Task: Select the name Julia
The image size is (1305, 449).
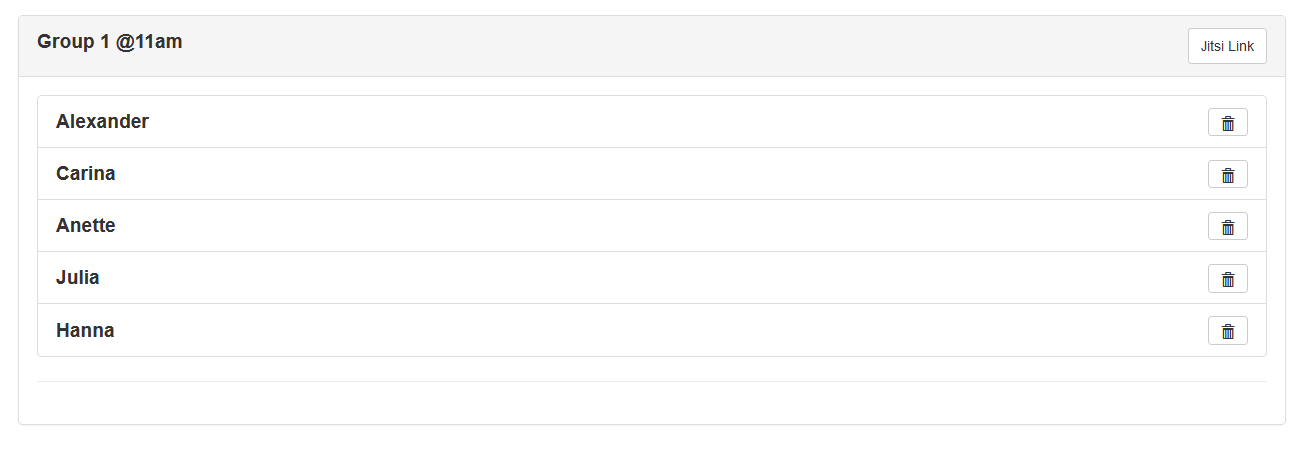Action: click(77, 278)
